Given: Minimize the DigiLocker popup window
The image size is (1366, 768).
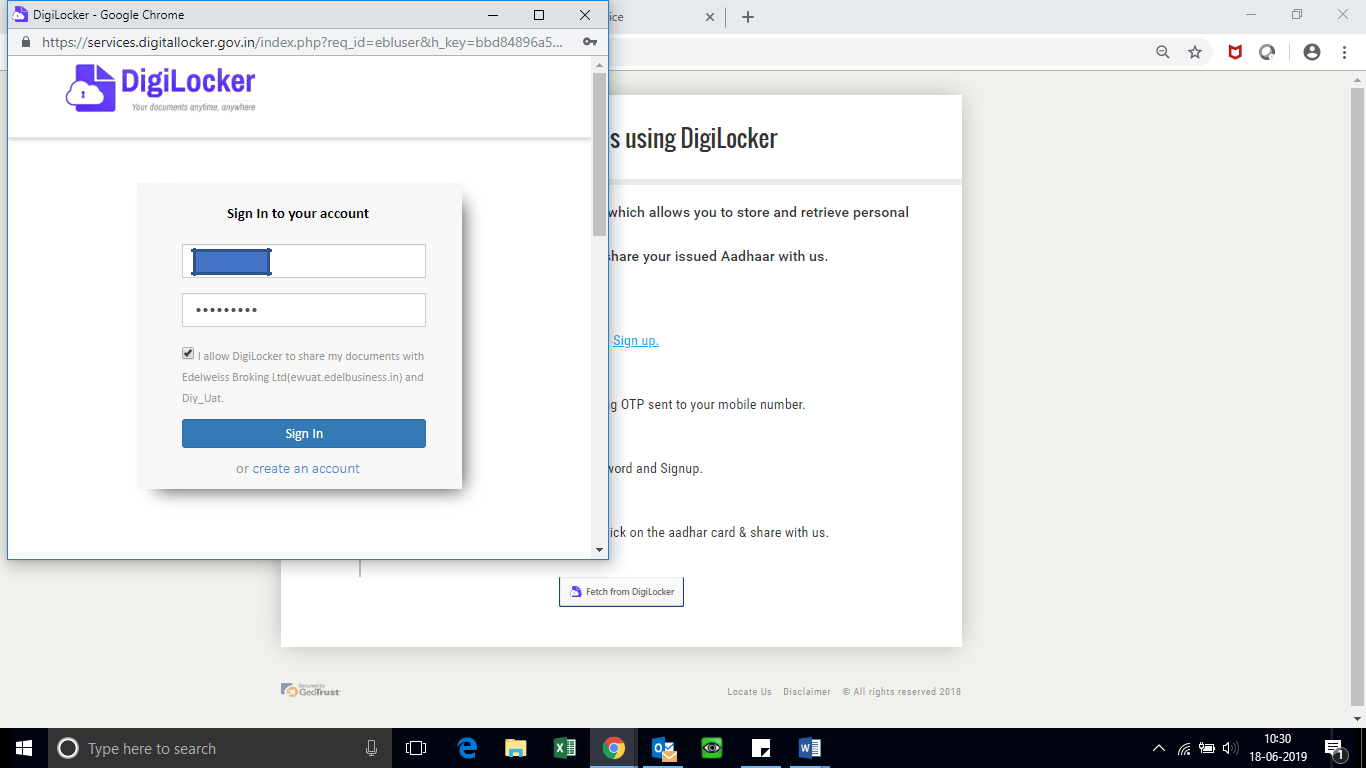Looking at the screenshot, I should click(492, 15).
